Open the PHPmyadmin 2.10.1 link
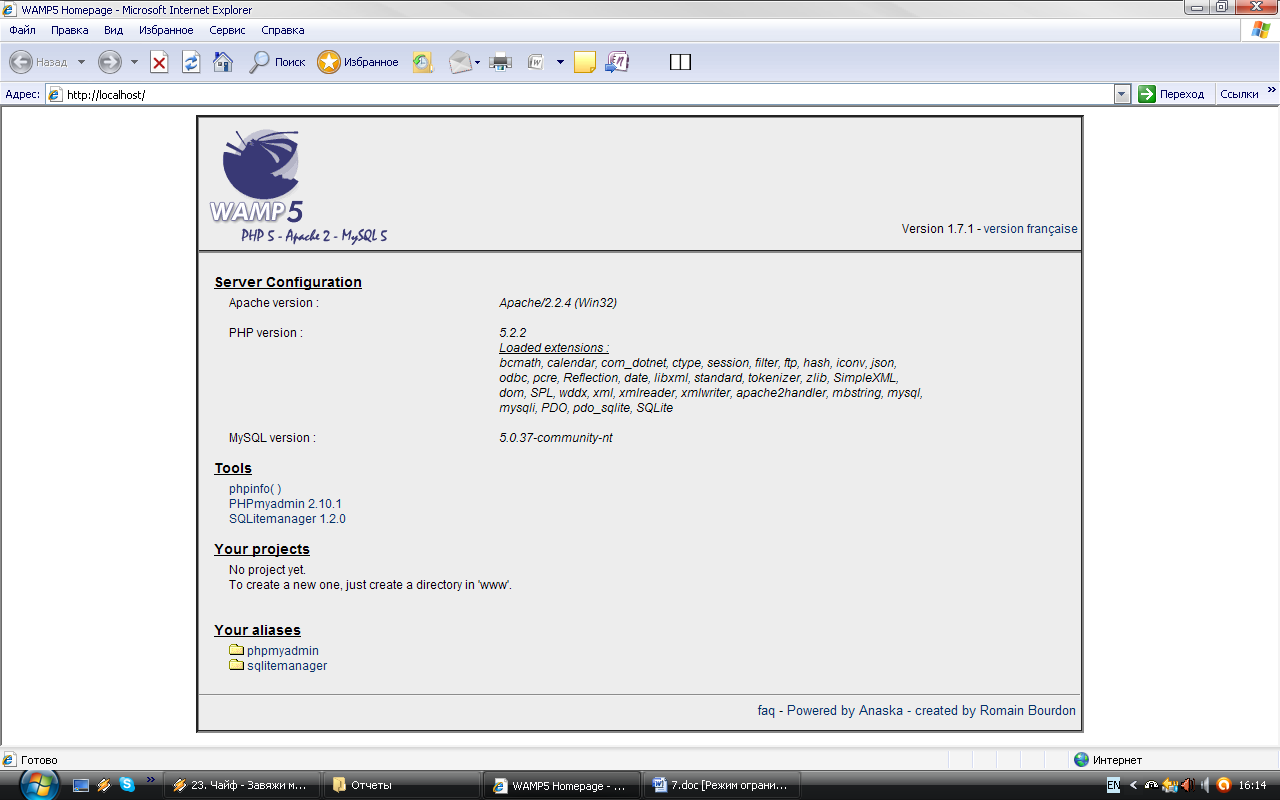The image size is (1280, 800). click(285, 504)
